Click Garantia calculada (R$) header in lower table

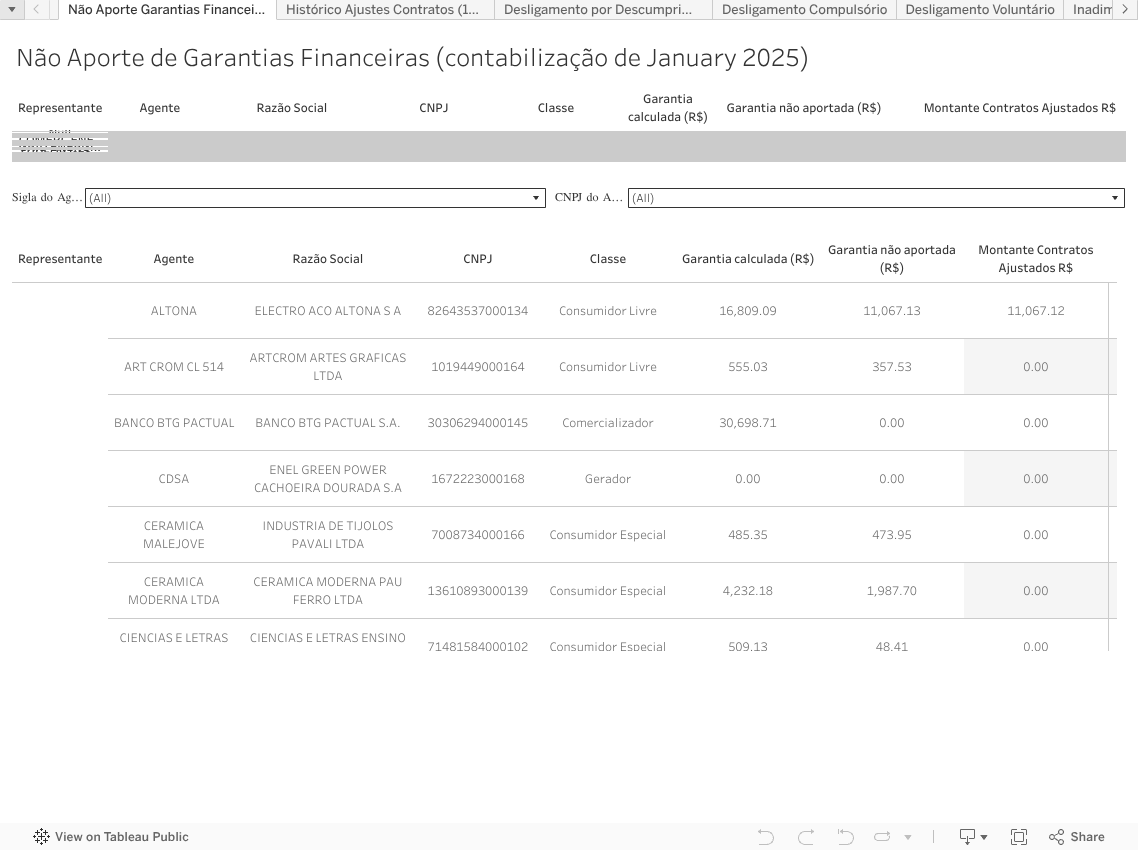[748, 258]
